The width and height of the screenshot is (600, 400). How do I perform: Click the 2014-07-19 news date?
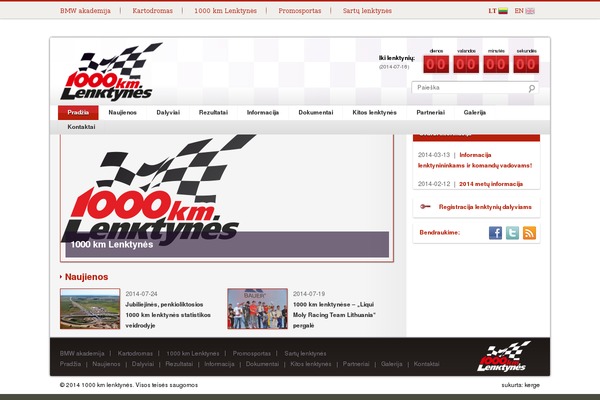[x=309, y=294]
